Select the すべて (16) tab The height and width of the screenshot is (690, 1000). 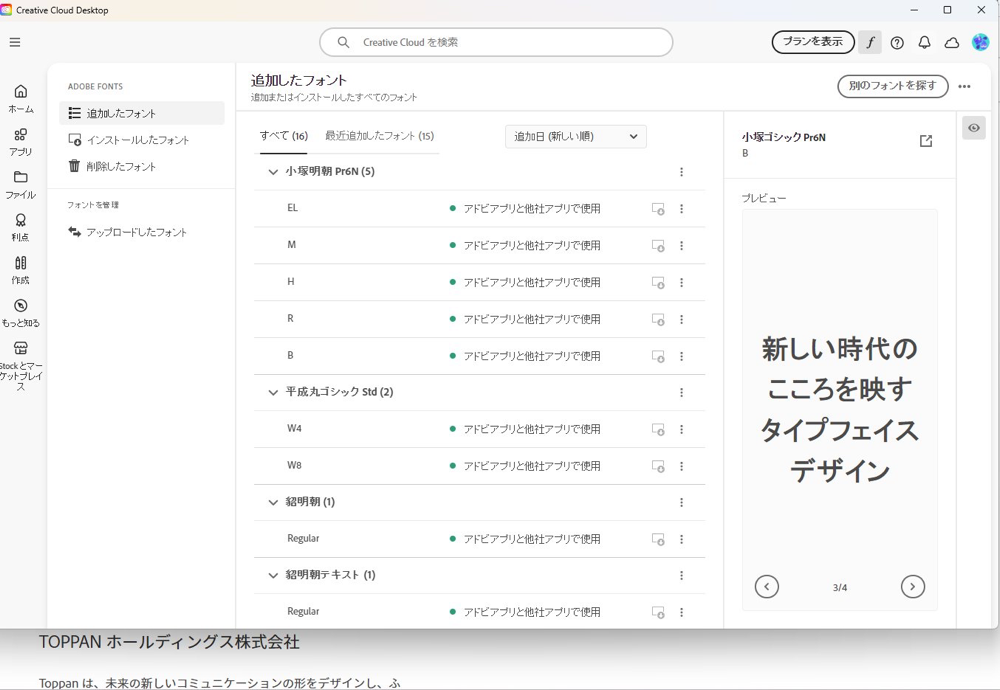pos(284,136)
